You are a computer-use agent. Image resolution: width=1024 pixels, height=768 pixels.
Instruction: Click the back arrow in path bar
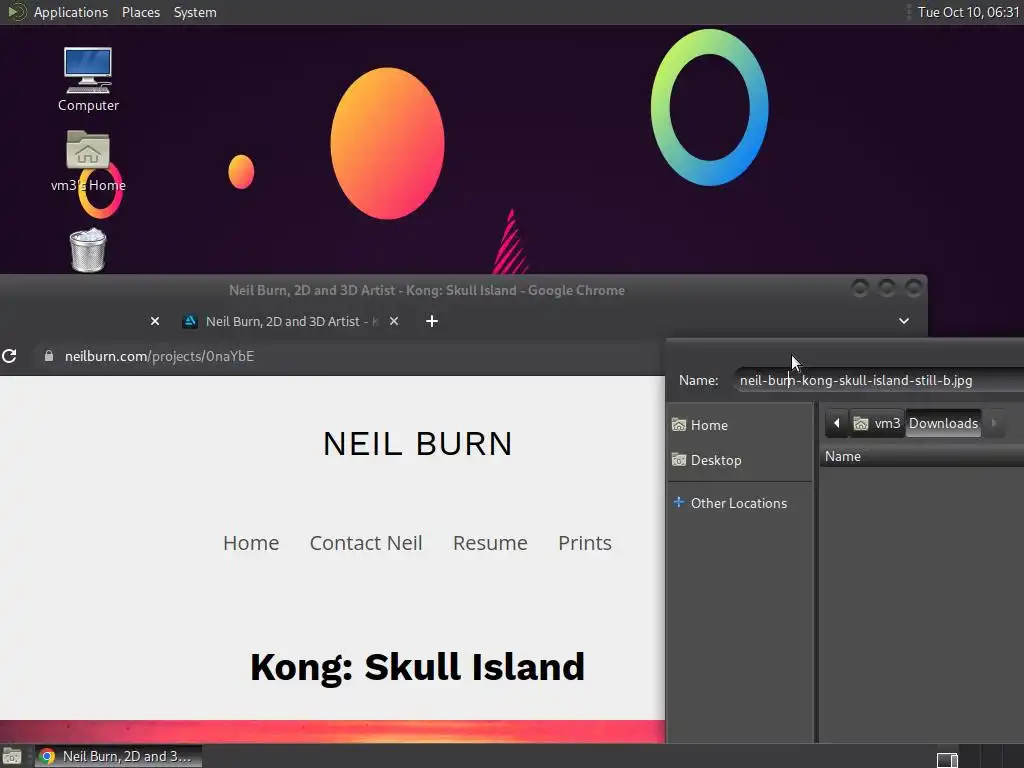pyautogui.click(x=837, y=423)
